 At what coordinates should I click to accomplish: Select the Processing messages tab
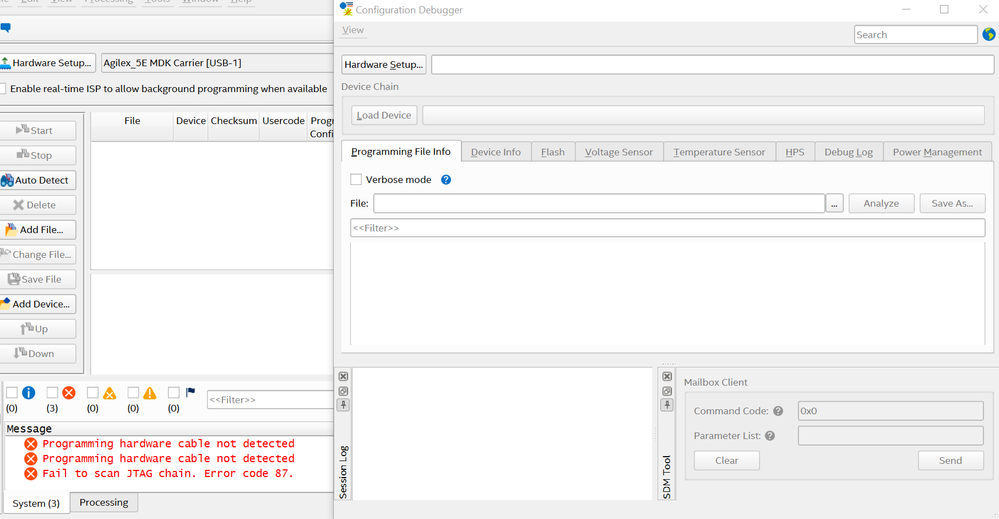(104, 503)
